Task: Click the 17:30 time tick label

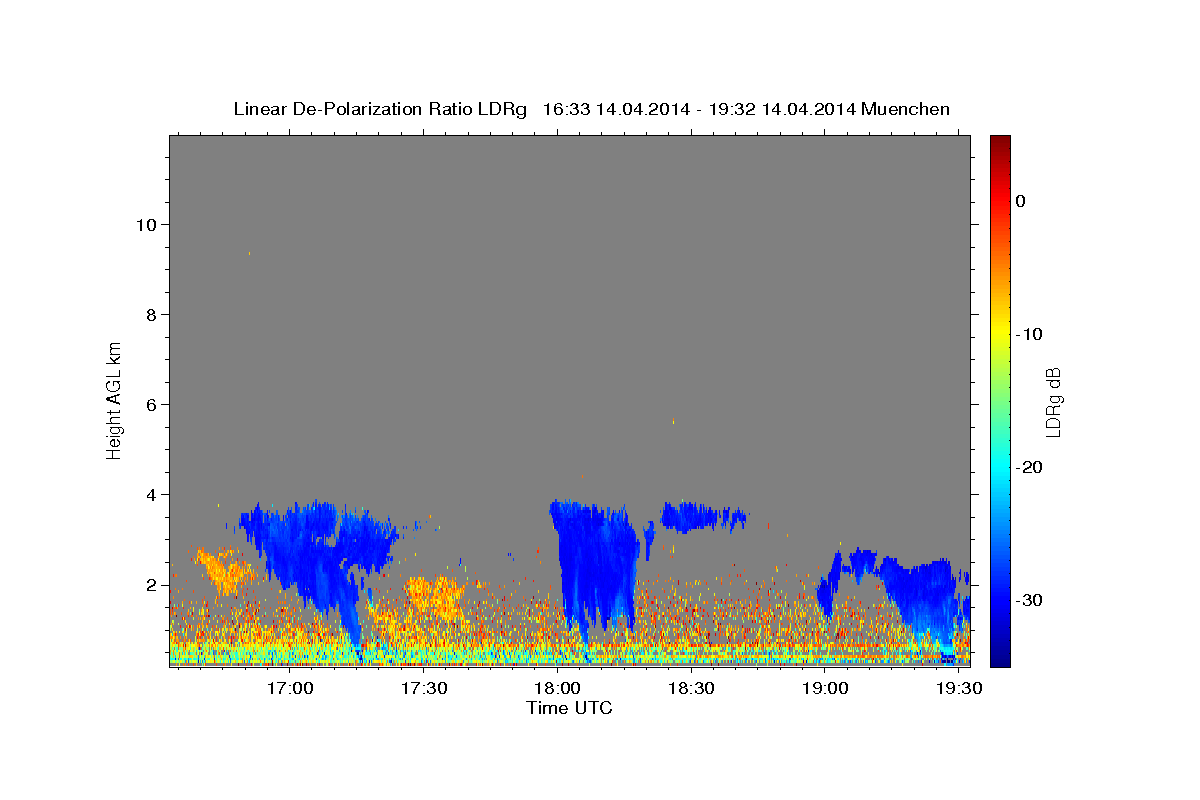Action: coord(424,689)
